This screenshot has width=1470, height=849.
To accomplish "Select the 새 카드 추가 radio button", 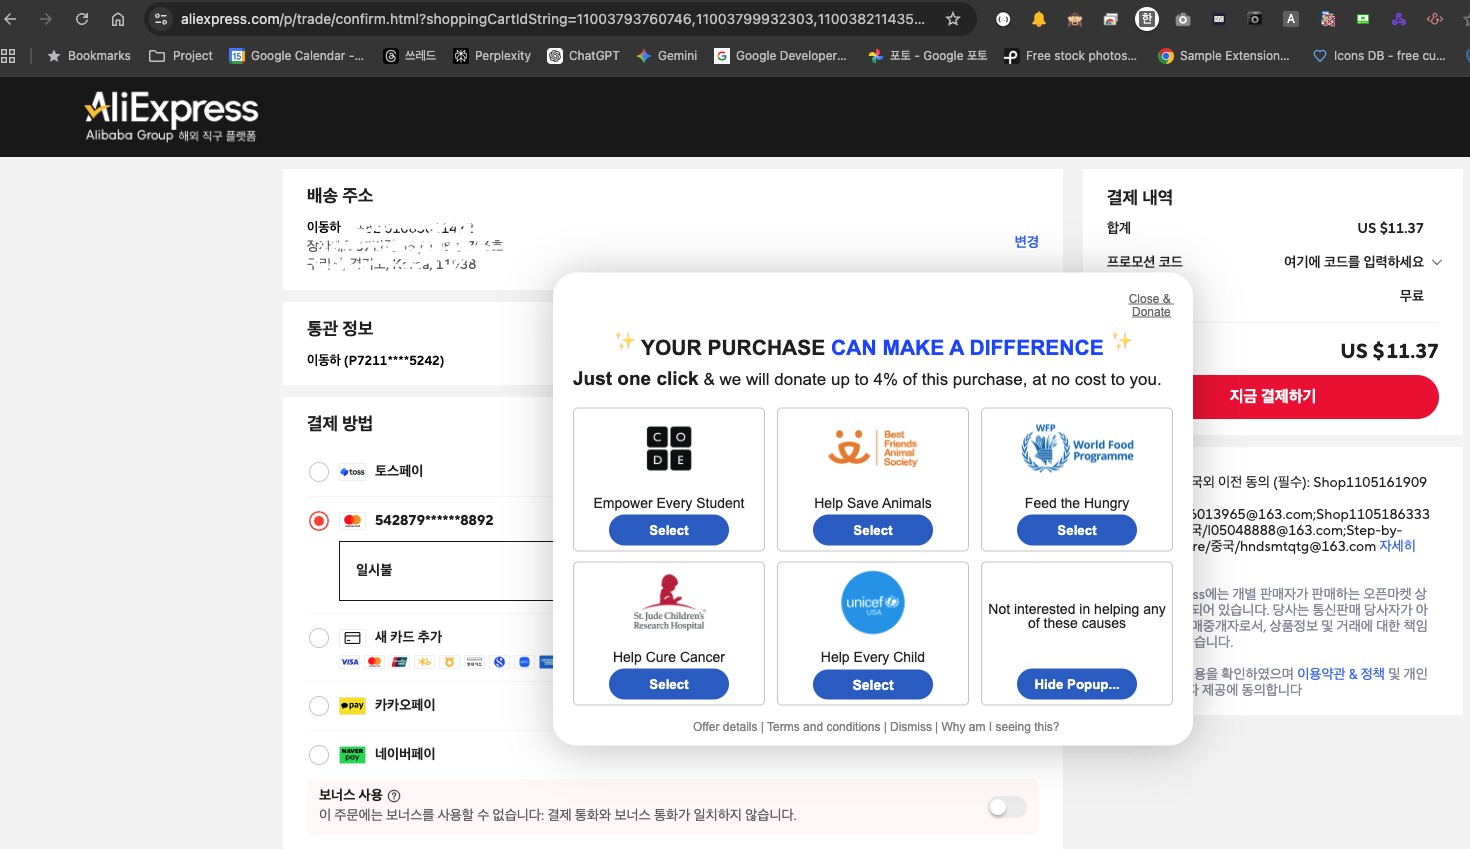I will pos(319,638).
